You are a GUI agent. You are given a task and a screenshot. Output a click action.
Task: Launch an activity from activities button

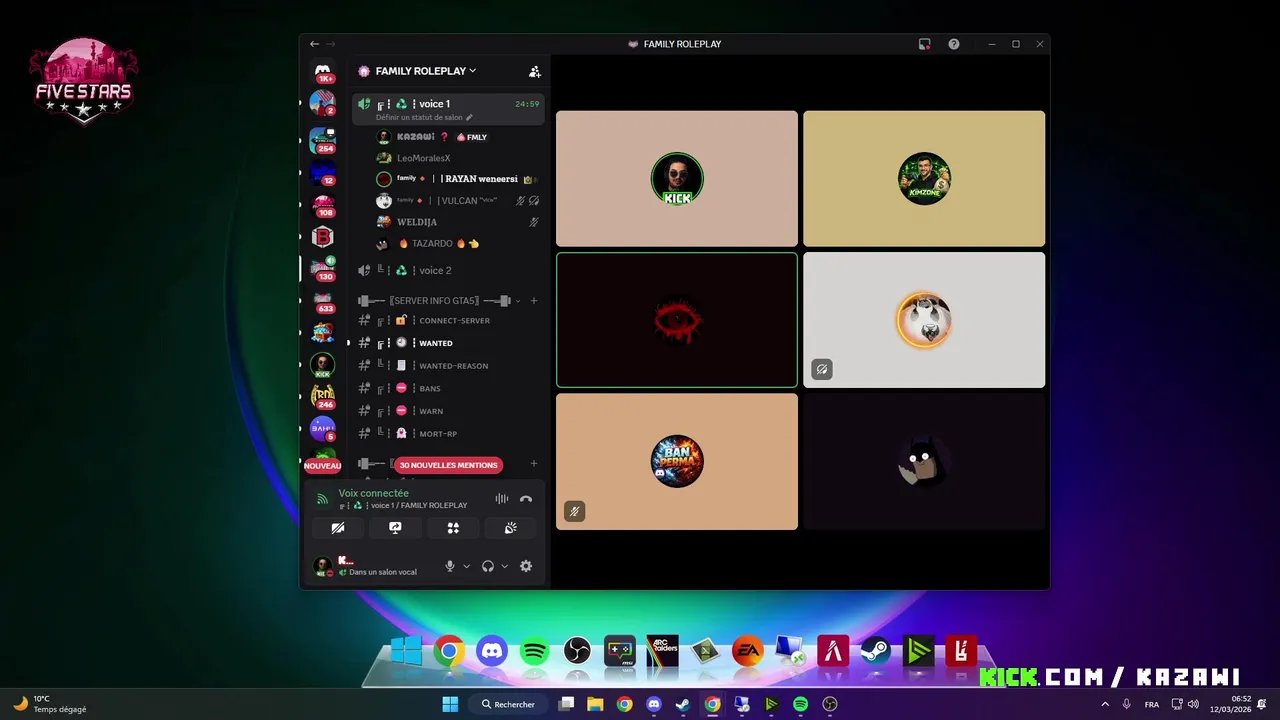point(453,528)
